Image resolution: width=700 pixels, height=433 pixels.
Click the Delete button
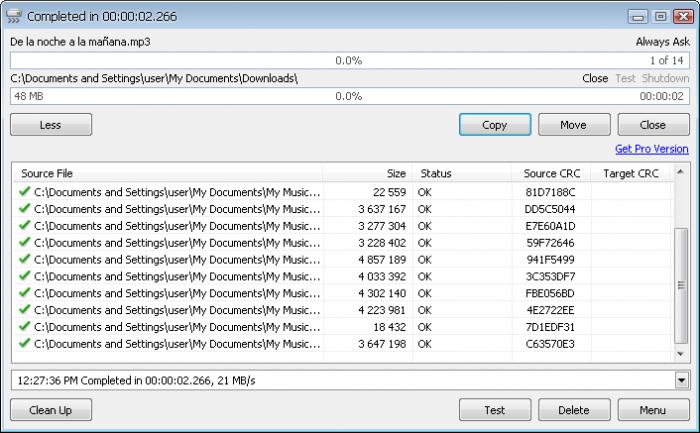pos(574,410)
